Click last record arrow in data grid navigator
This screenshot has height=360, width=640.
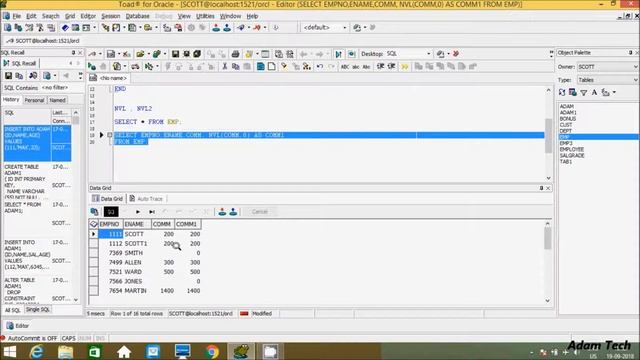point(152,212)
